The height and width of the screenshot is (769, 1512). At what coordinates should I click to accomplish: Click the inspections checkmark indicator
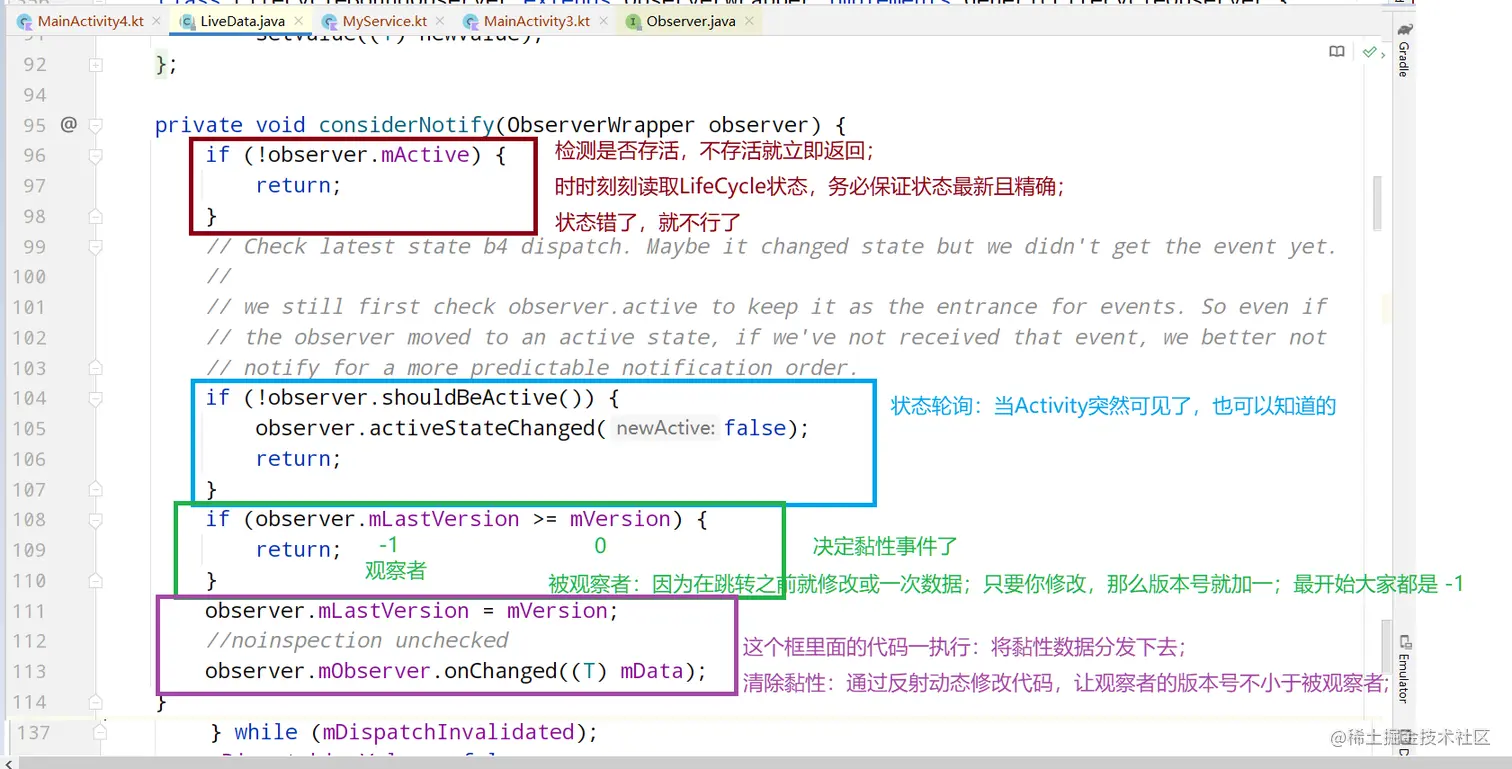[1371, 51]
